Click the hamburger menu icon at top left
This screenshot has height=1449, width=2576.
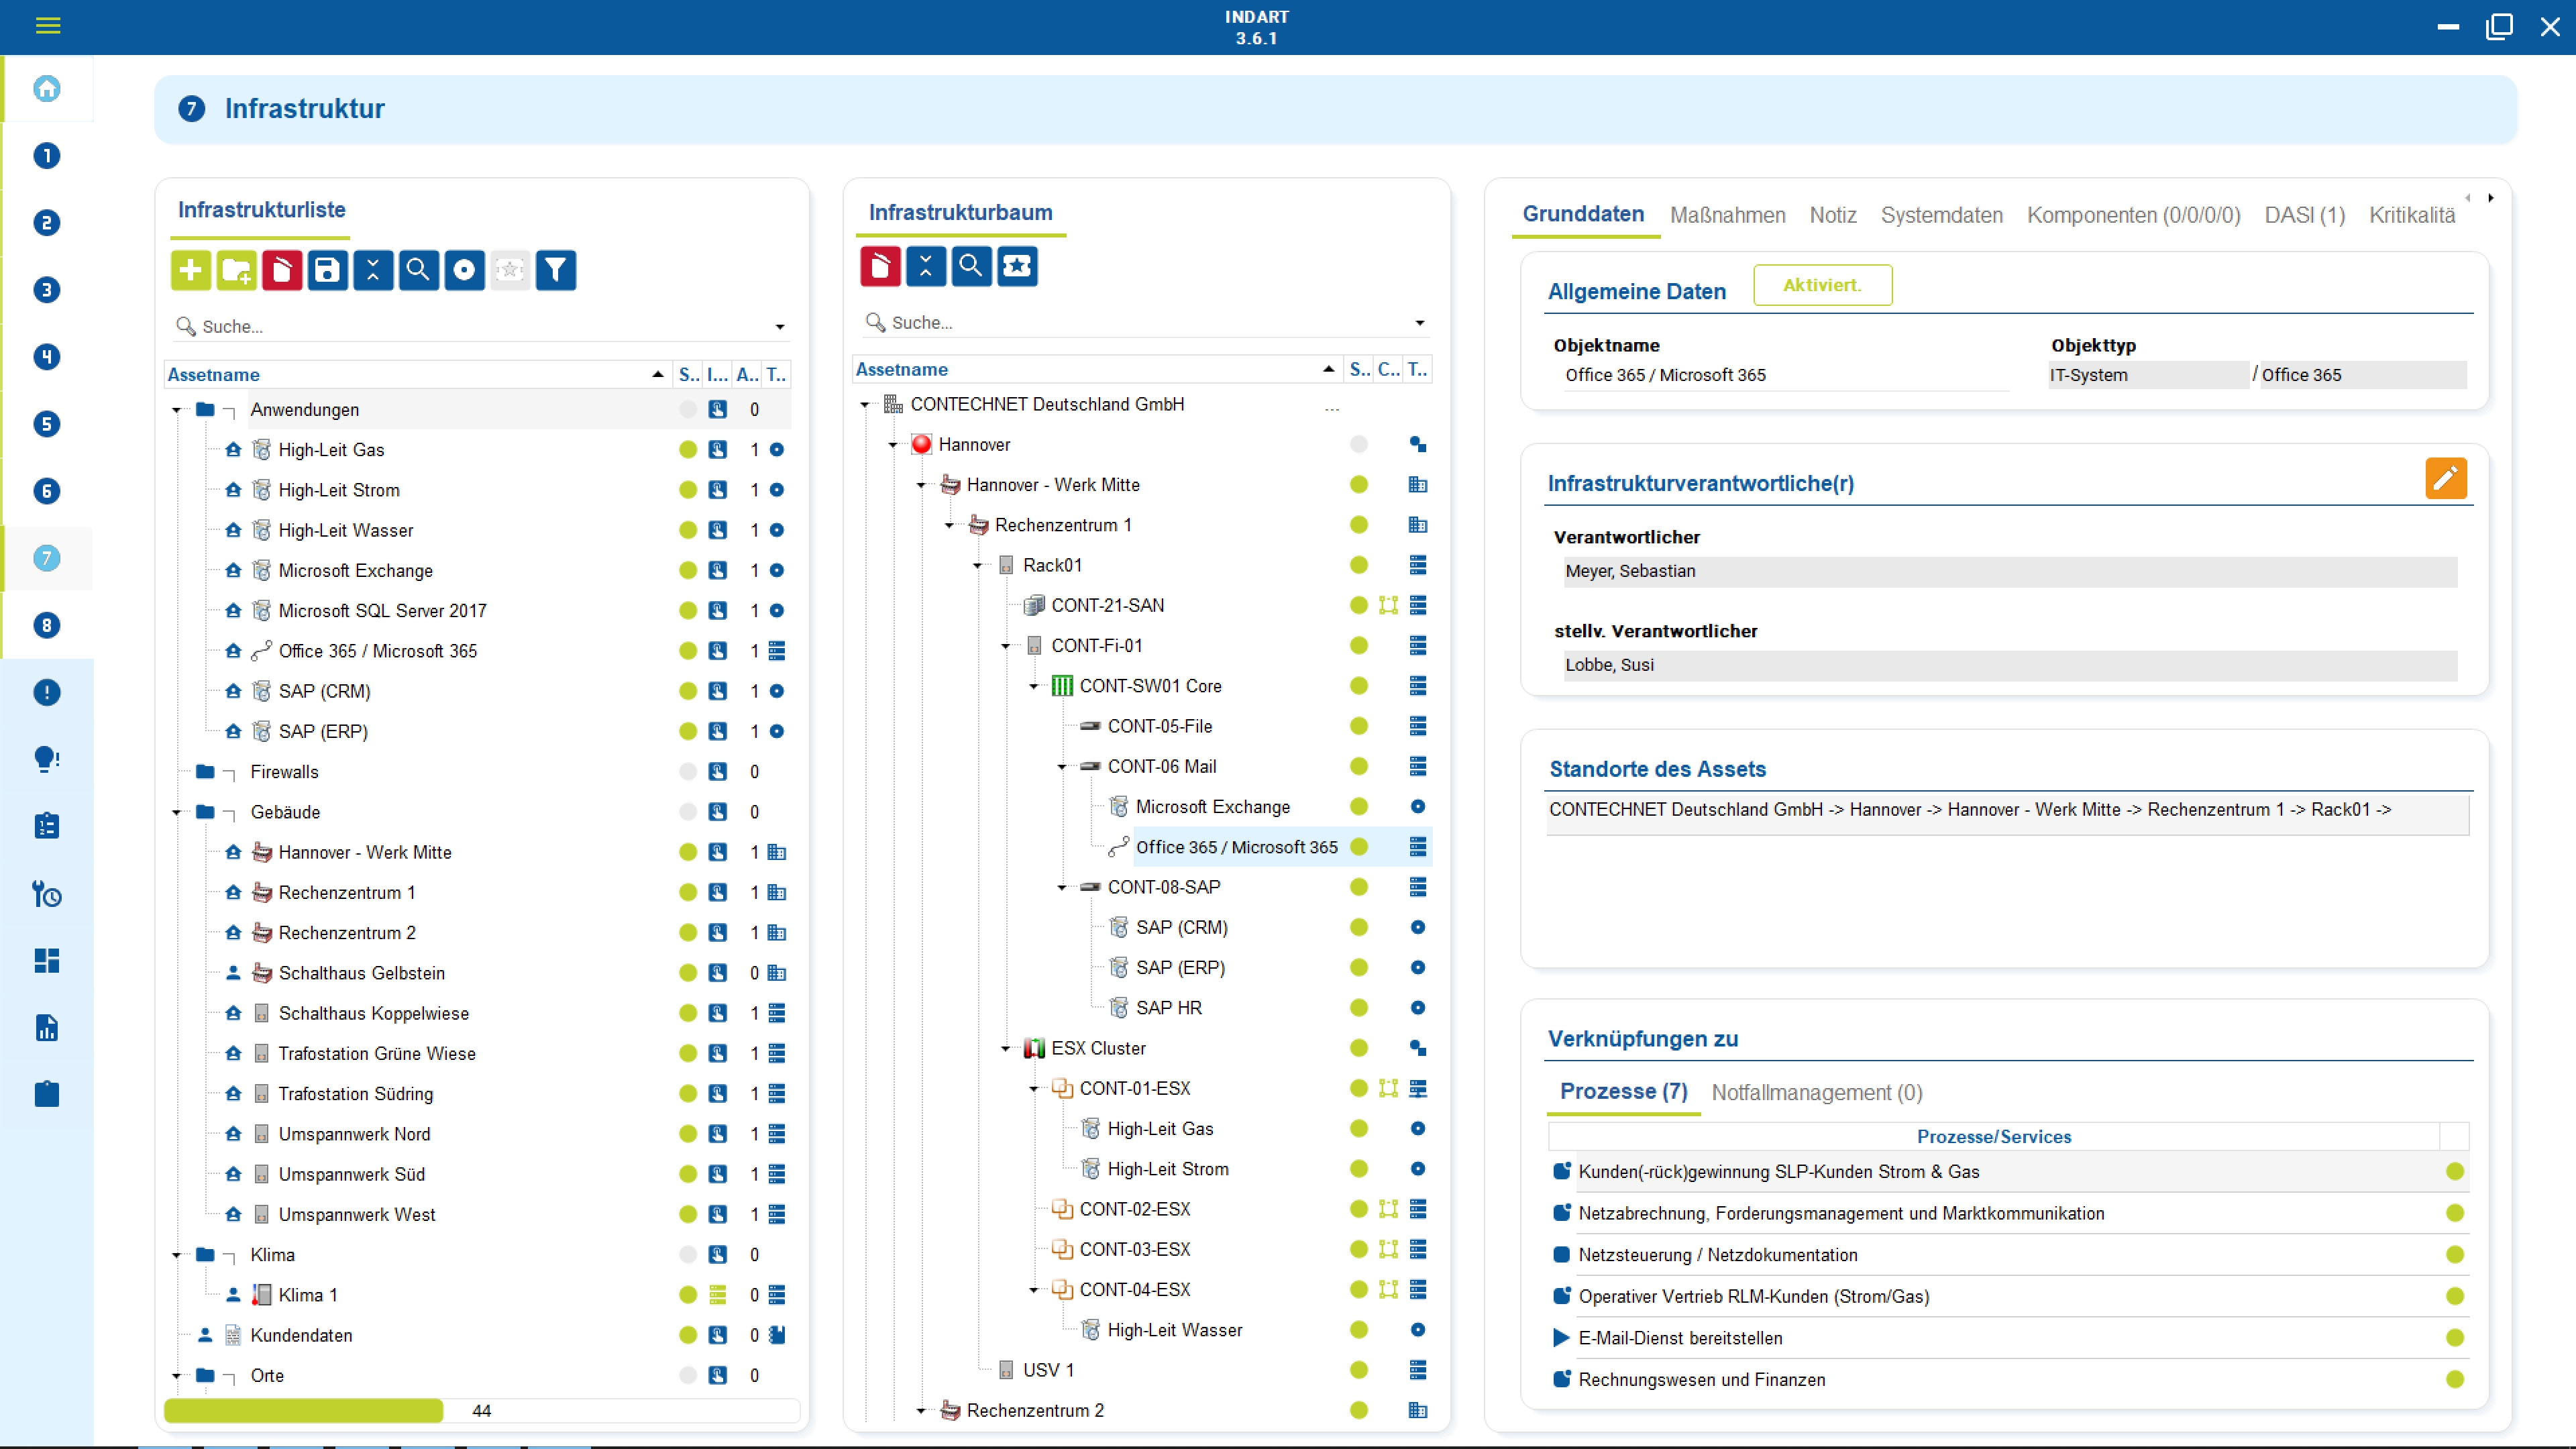(x=48, y=26)
